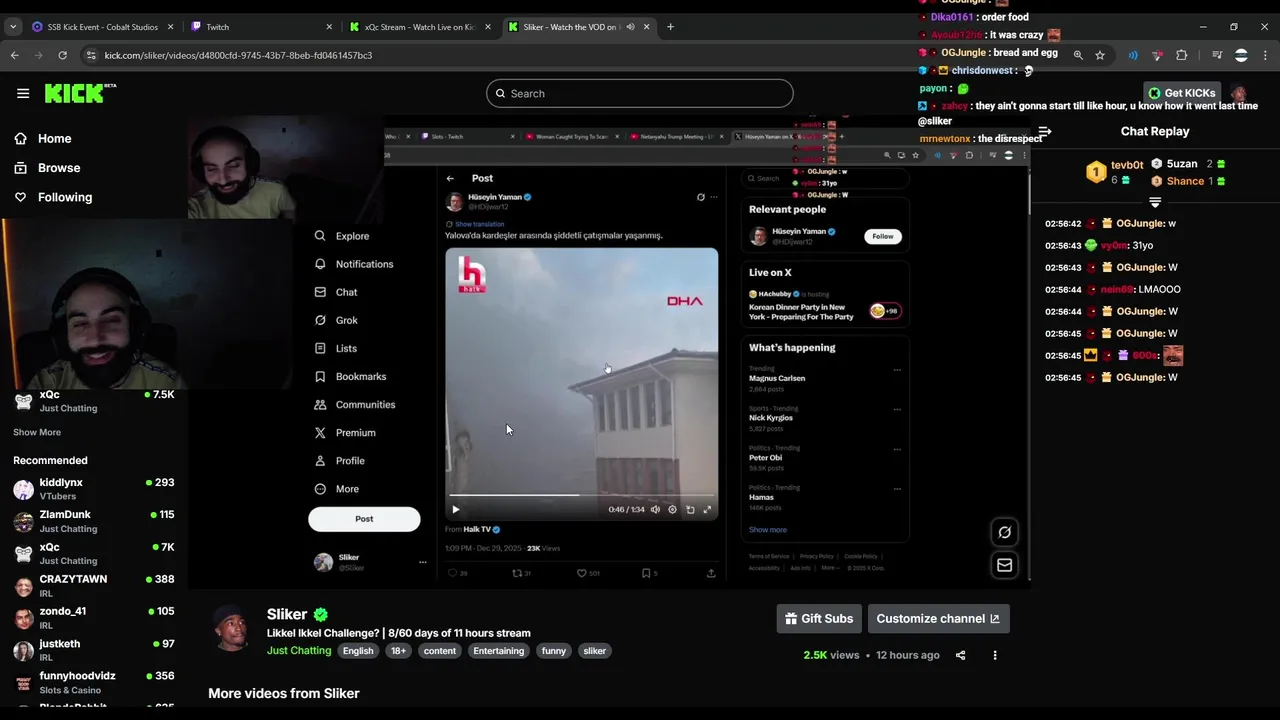Open Magnus Carlsen trending topic
Image resolution: width=1280 pixels, height=720 pixels.
tap(777, 378)
